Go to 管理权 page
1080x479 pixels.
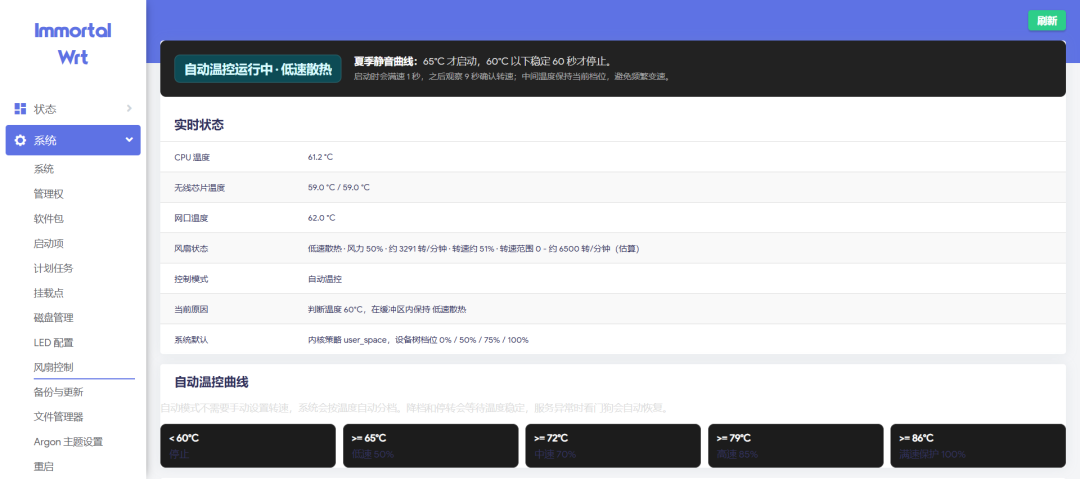click(x=48, y=194)
